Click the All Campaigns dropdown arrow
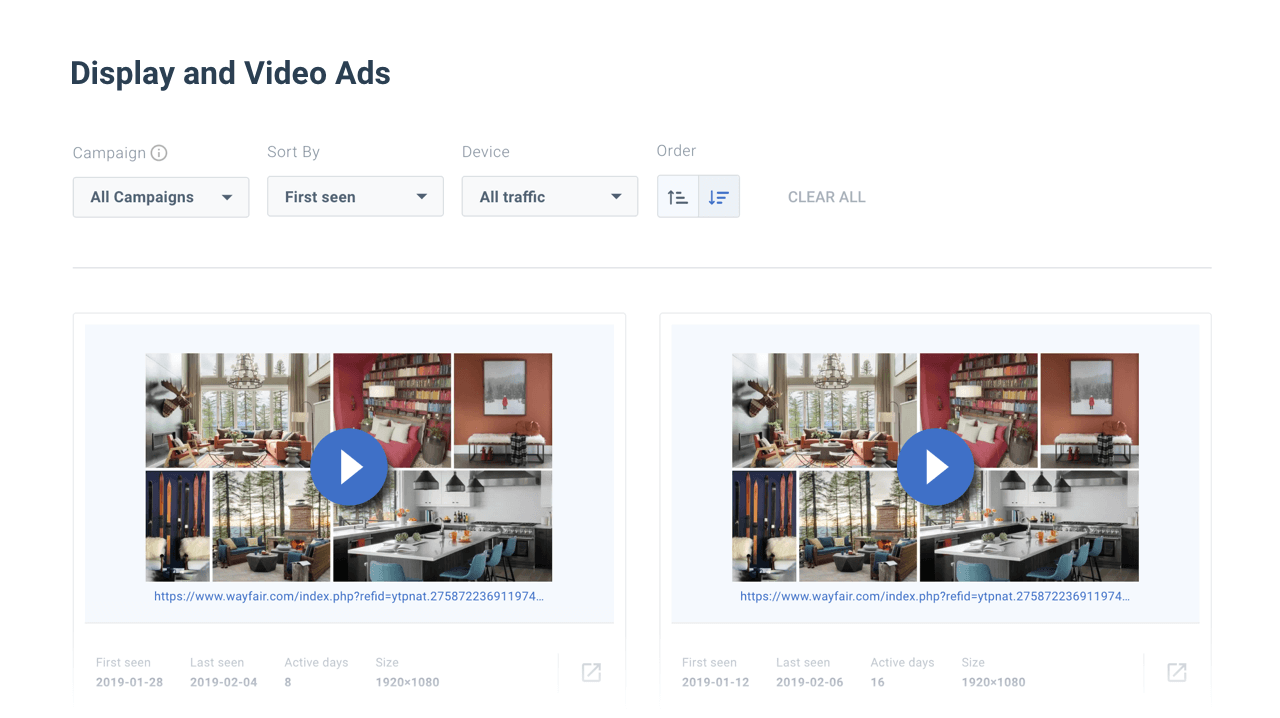The width and height of the screenshot is (1280, 718). (227, 197)
